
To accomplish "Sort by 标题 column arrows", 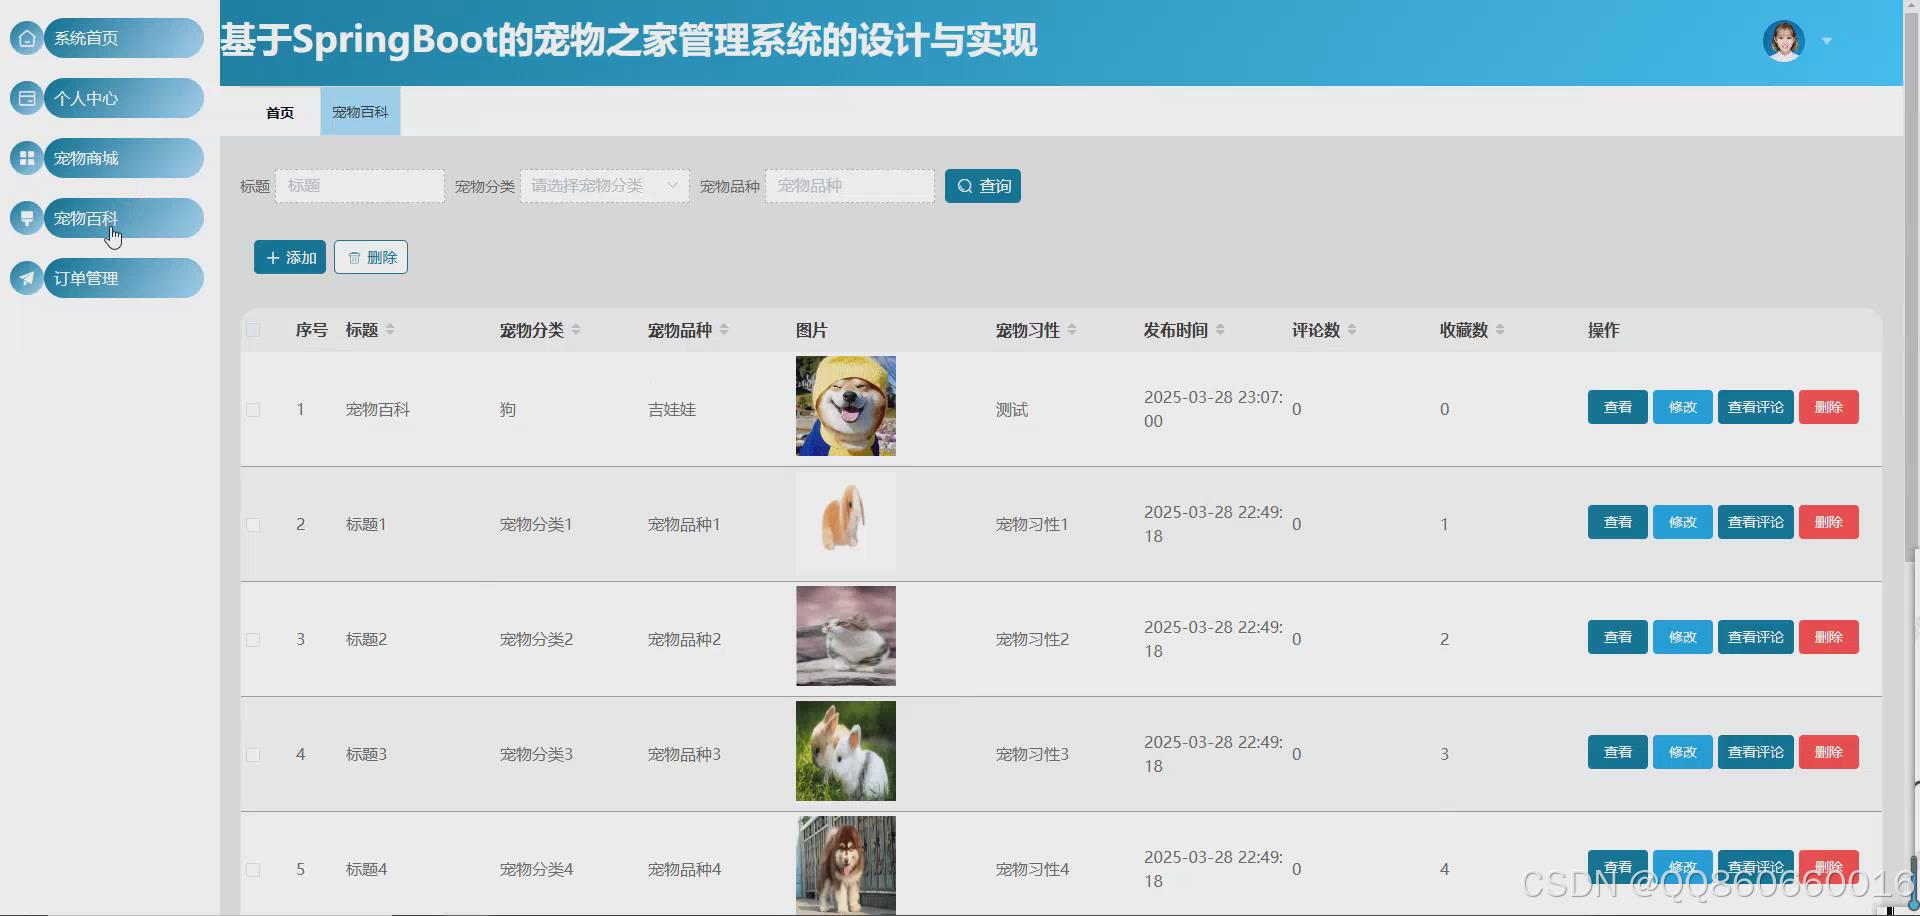I will [x=390, y=330].
